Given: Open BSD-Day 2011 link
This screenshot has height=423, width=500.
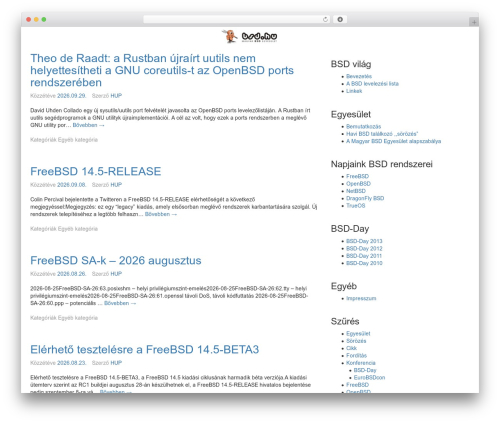Looking at the screenshot, I should (x=364, y=256).
